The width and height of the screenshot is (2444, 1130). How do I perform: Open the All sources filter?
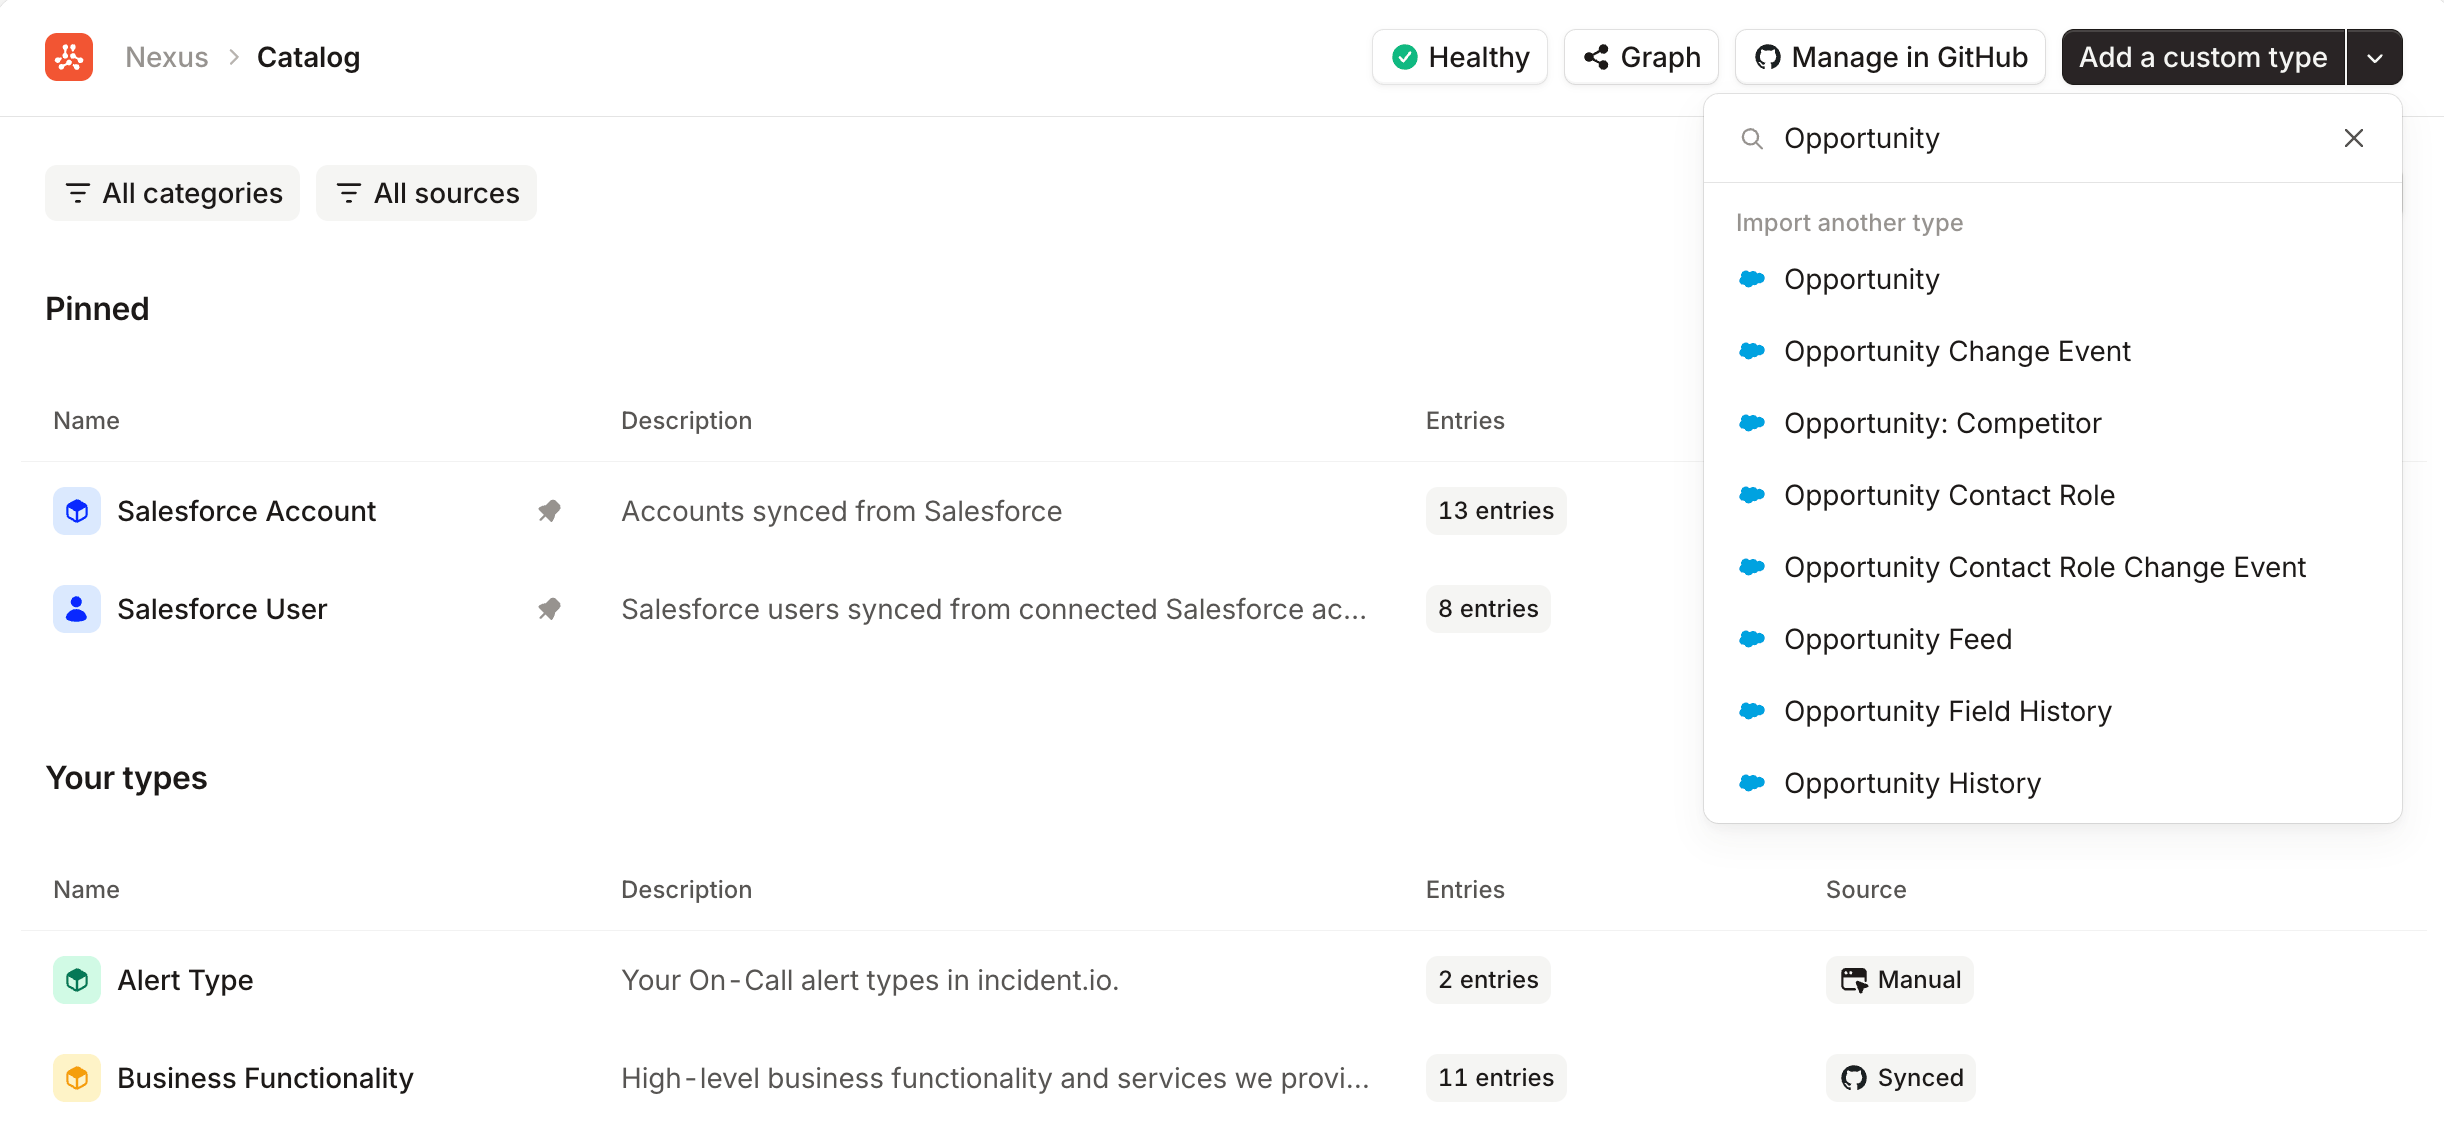[x=427, y=193]
